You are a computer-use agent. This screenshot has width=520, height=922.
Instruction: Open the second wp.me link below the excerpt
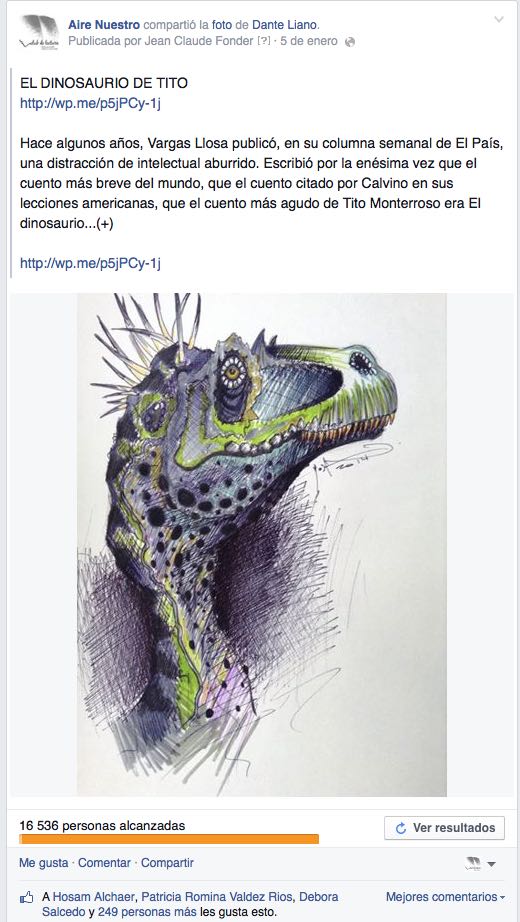click(90, 263)
